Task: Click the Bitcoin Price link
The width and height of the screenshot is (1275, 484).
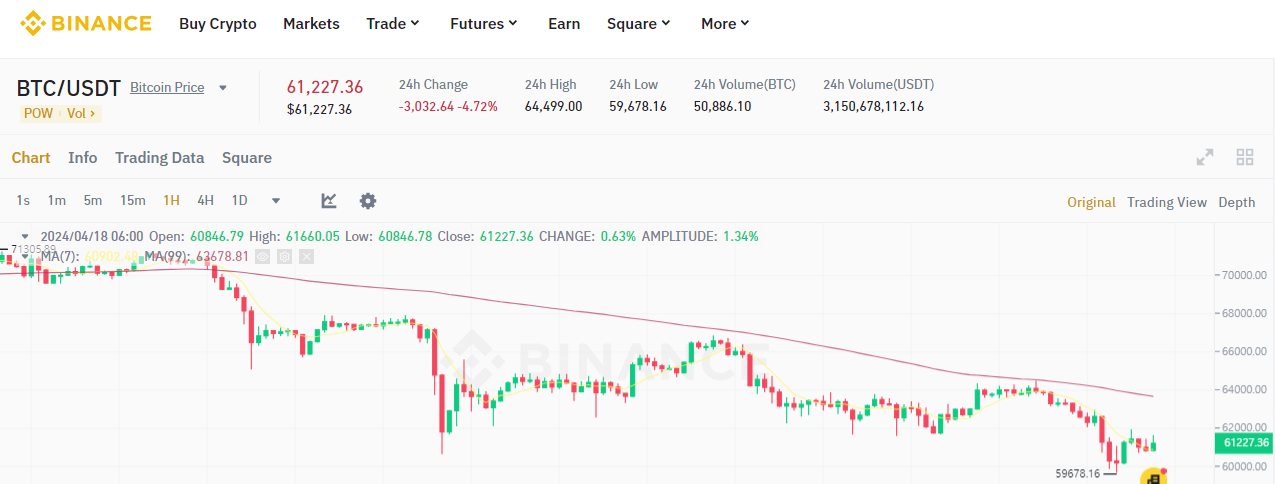Action: [167, 88]
